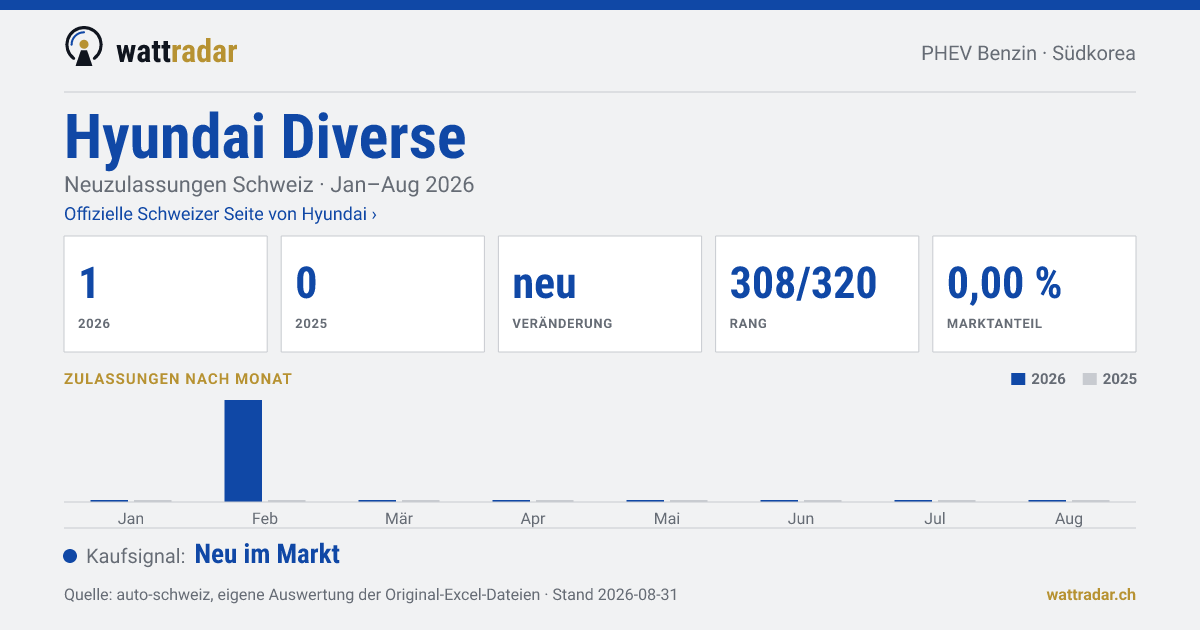The height and width of the screenshot is (630, 1200).
Task: Click 'PHEV Benzin · Südkorea' text
Action: [x=1028, y=53]
